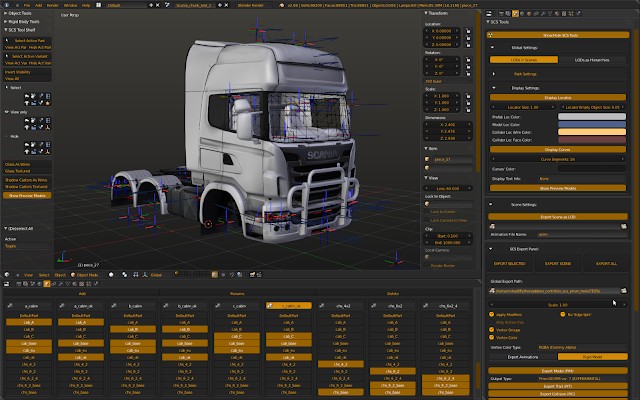Image resolution: width=640 pixels, height=400 pixels.
Task: Click Invert Visibility button
Action: coord(27,72)
